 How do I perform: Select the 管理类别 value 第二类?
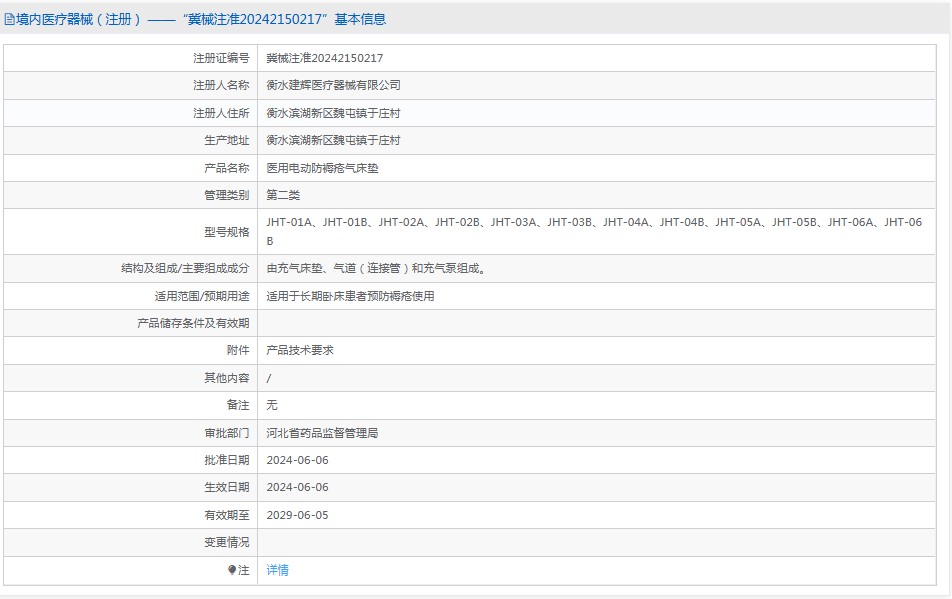coord(282,195)
